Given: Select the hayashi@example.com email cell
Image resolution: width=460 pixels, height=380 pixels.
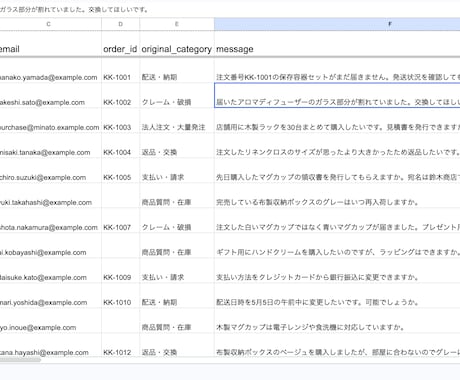Looking at the screenshot, I should [51, 345].
